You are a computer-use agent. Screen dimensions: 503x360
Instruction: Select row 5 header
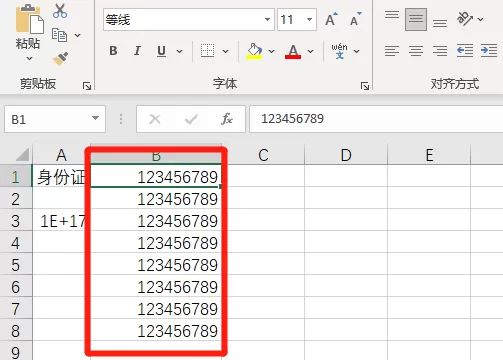[x=16, y=265]
